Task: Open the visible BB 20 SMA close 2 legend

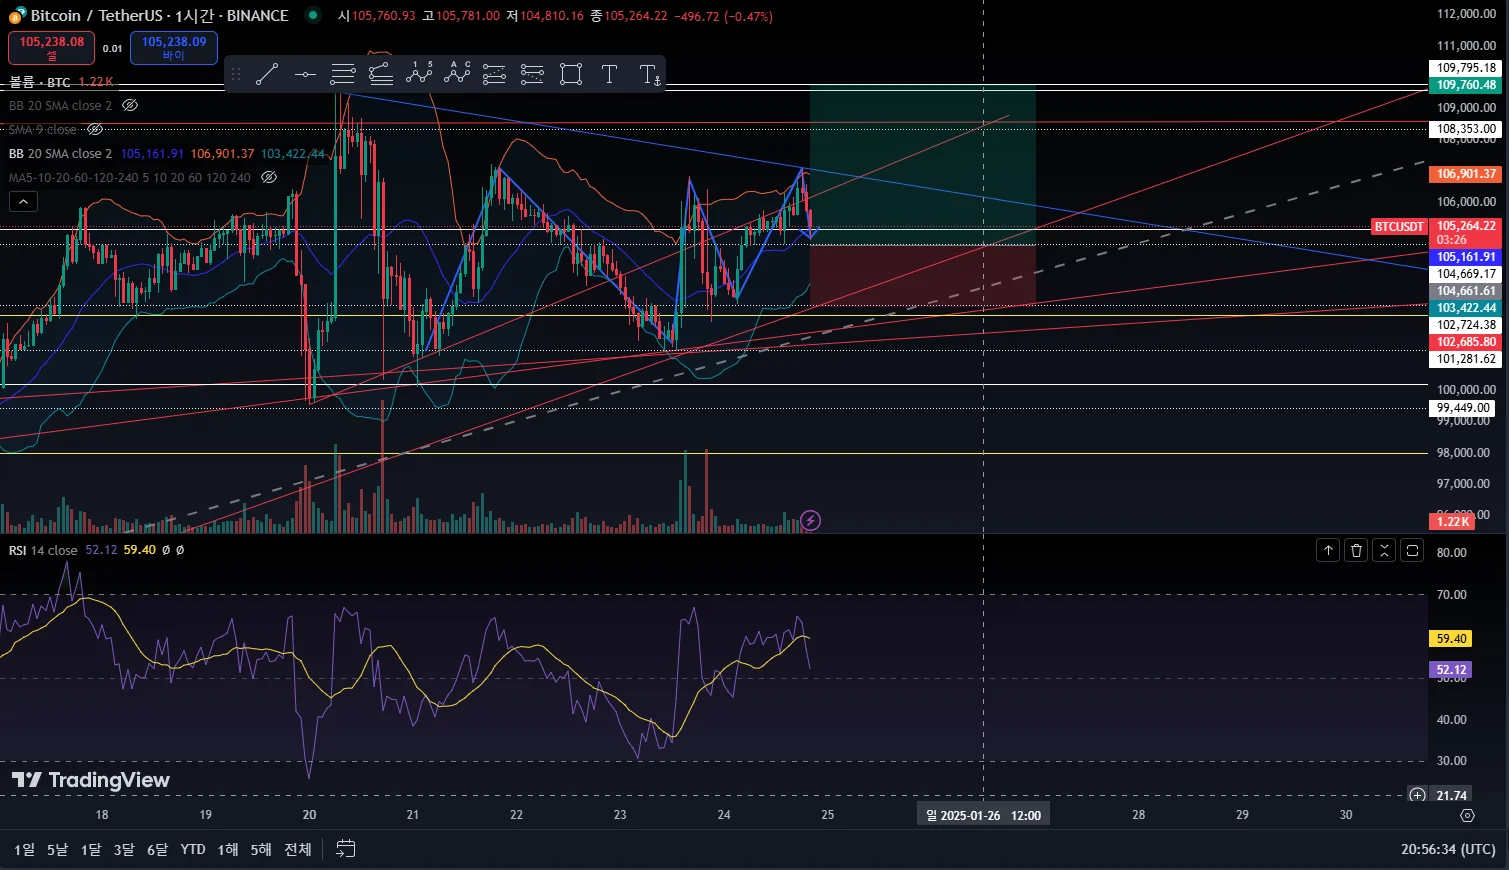Action: click(60, 153)
